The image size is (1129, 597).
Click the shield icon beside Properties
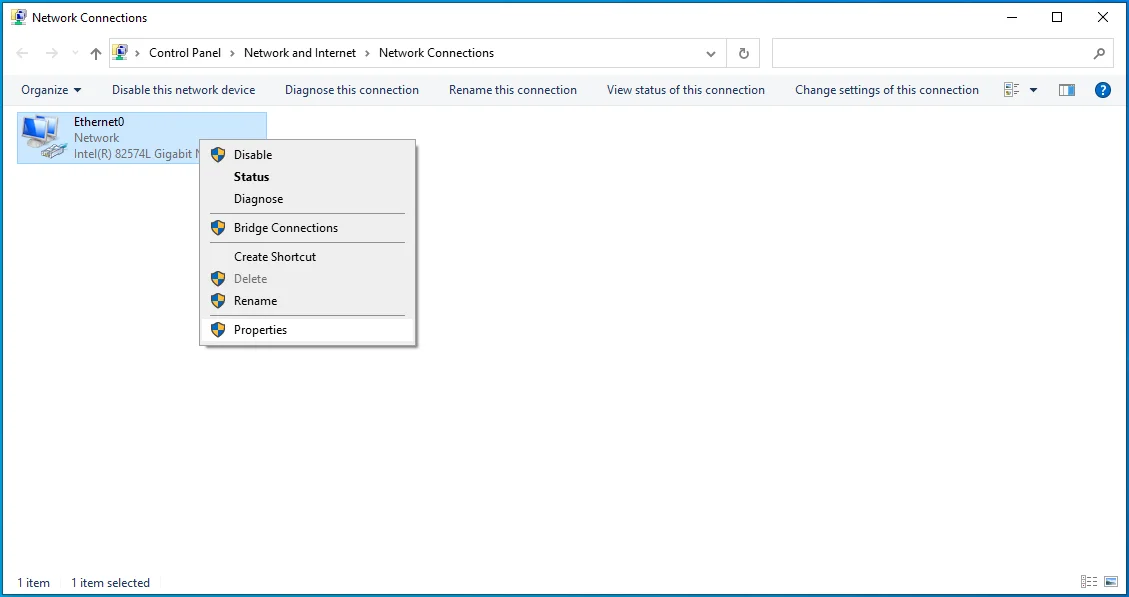point(218,330)
